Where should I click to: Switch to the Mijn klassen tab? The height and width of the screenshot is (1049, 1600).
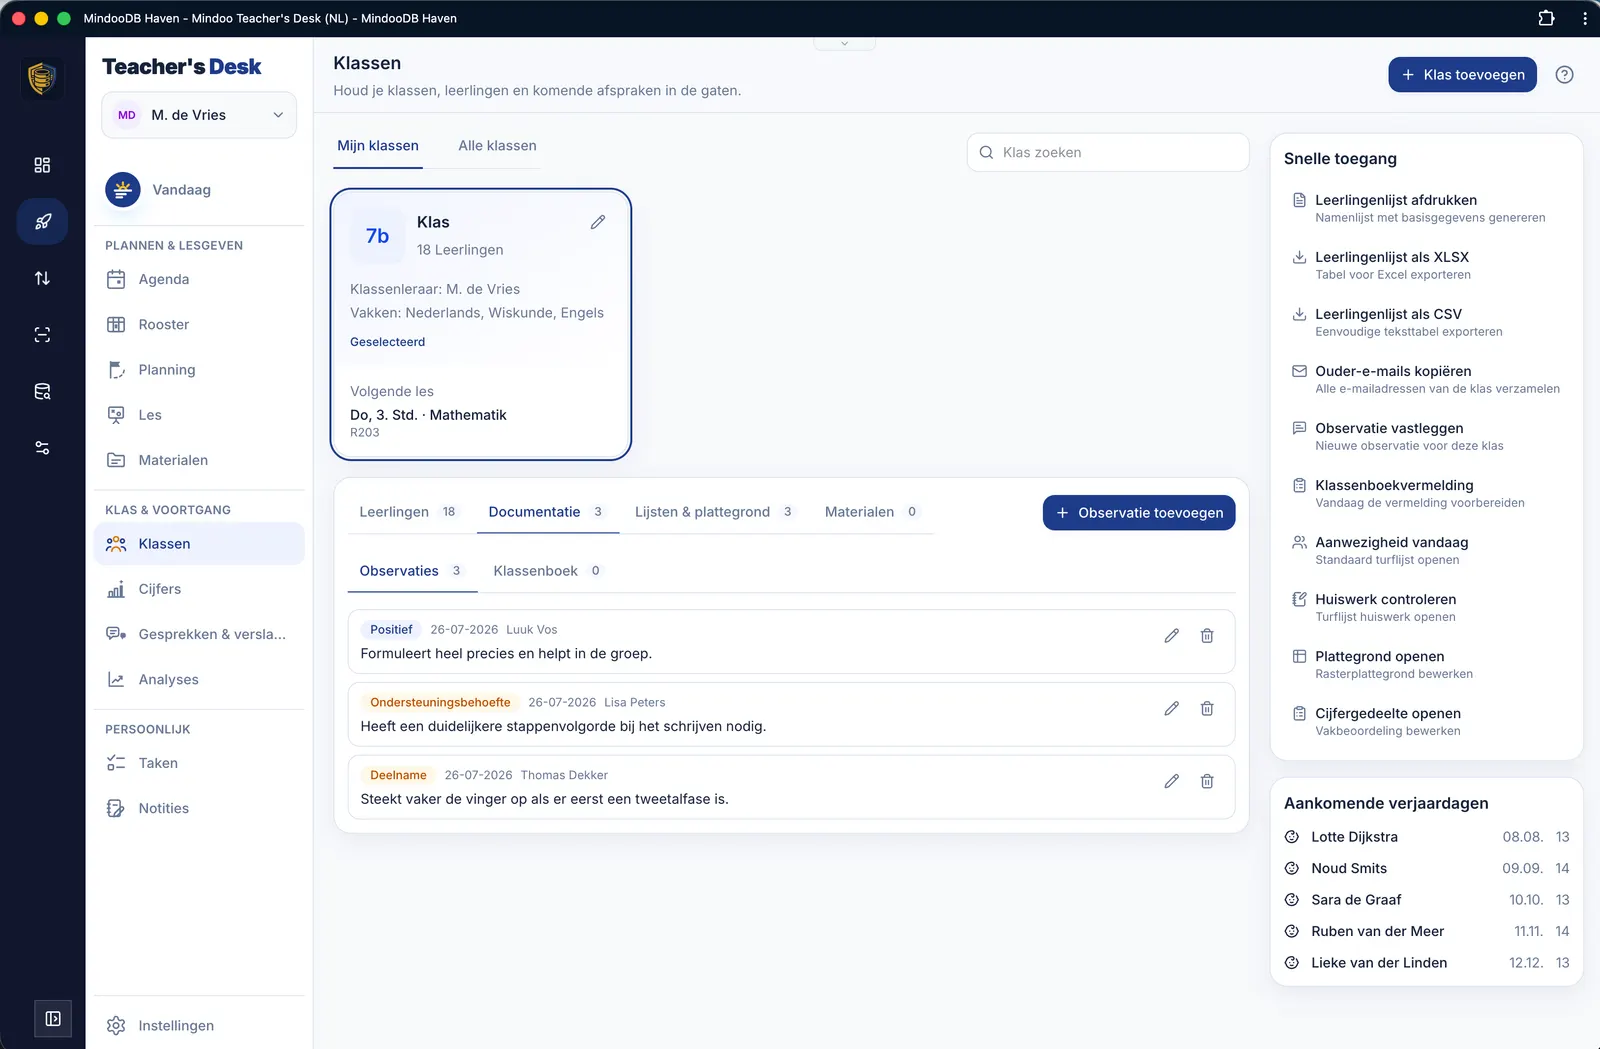point(378,146)
